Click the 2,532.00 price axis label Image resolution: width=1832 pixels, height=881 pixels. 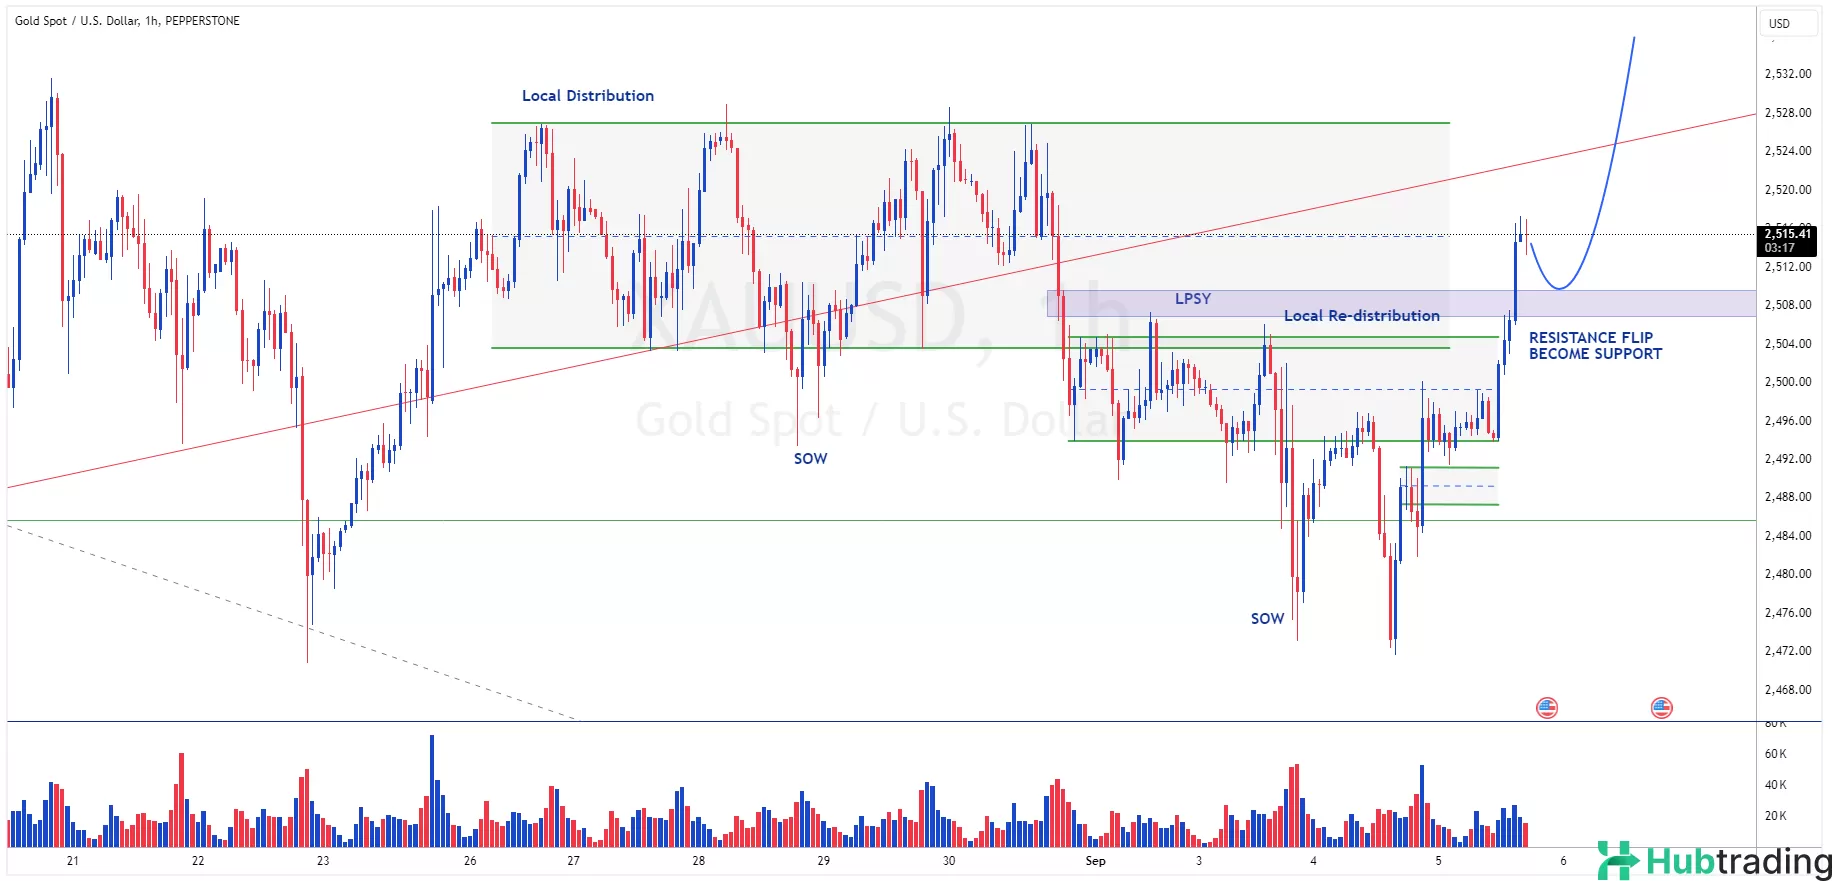point(1787,74)
